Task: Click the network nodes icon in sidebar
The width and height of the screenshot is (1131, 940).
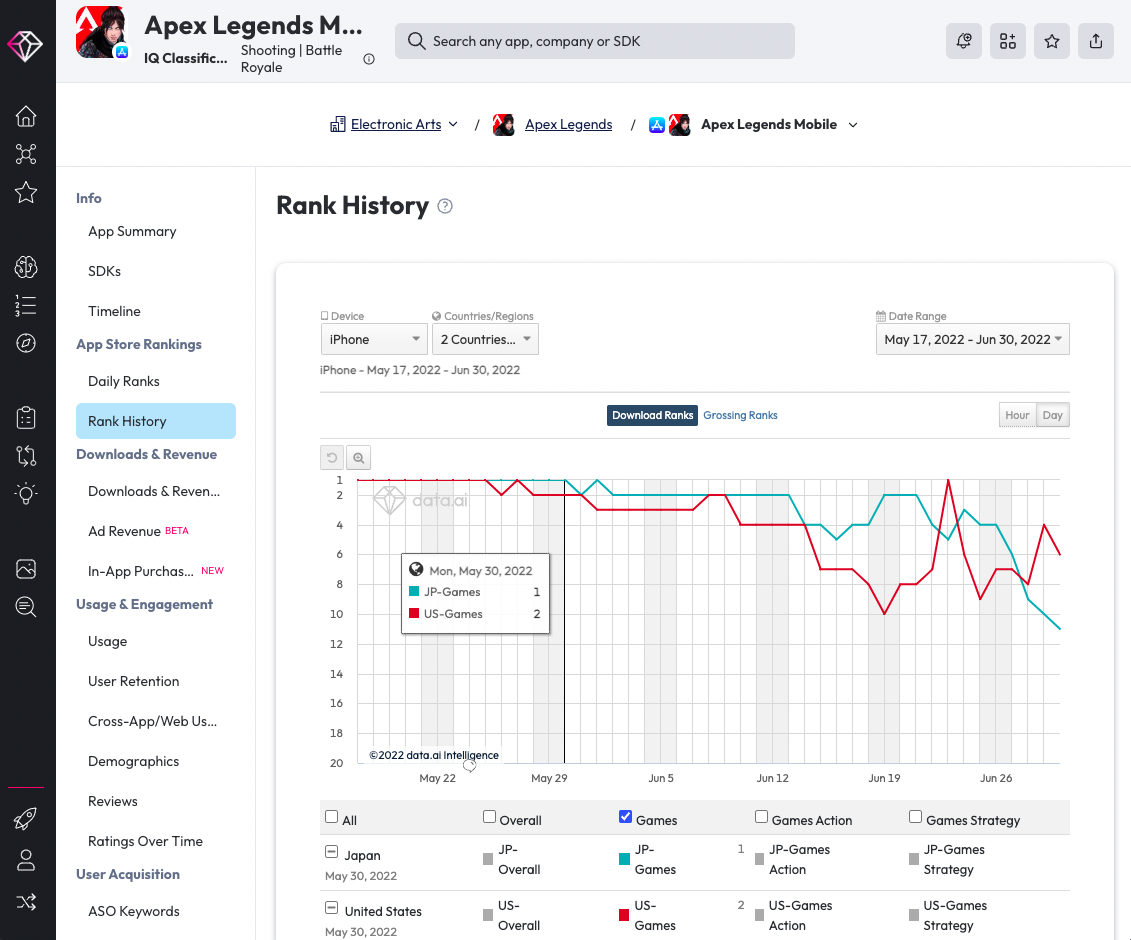Action: click(x=26, y=154)
